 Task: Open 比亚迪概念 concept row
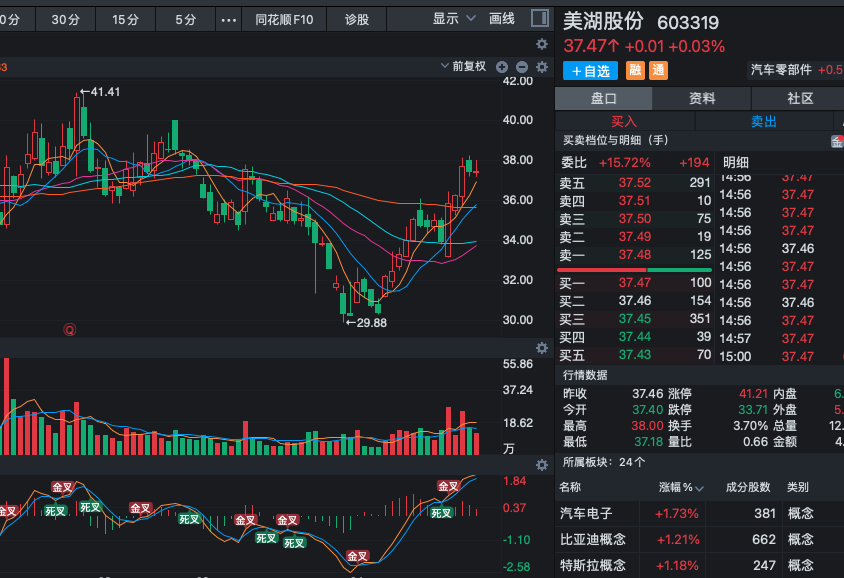(x=699, y=539)
